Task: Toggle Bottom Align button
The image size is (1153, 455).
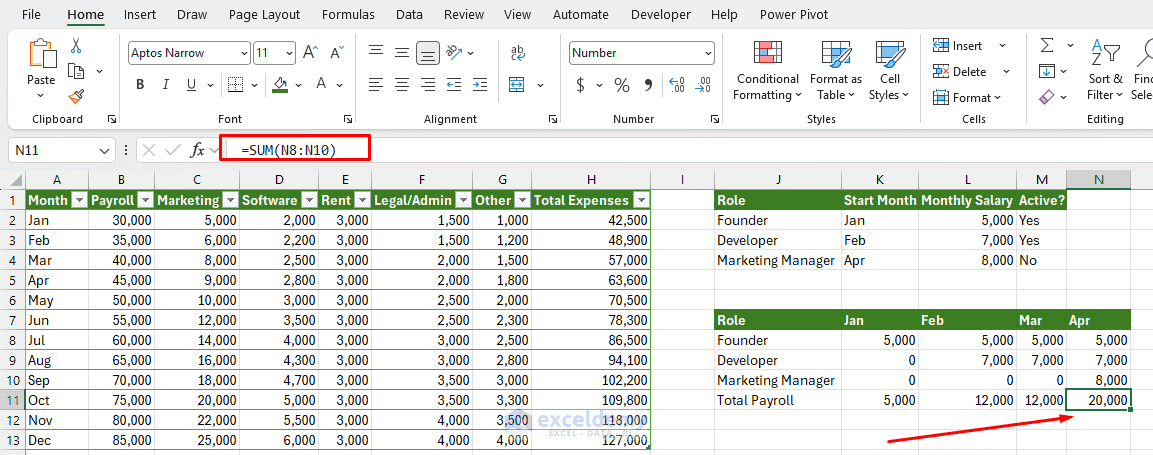Action: coord(428,52)
